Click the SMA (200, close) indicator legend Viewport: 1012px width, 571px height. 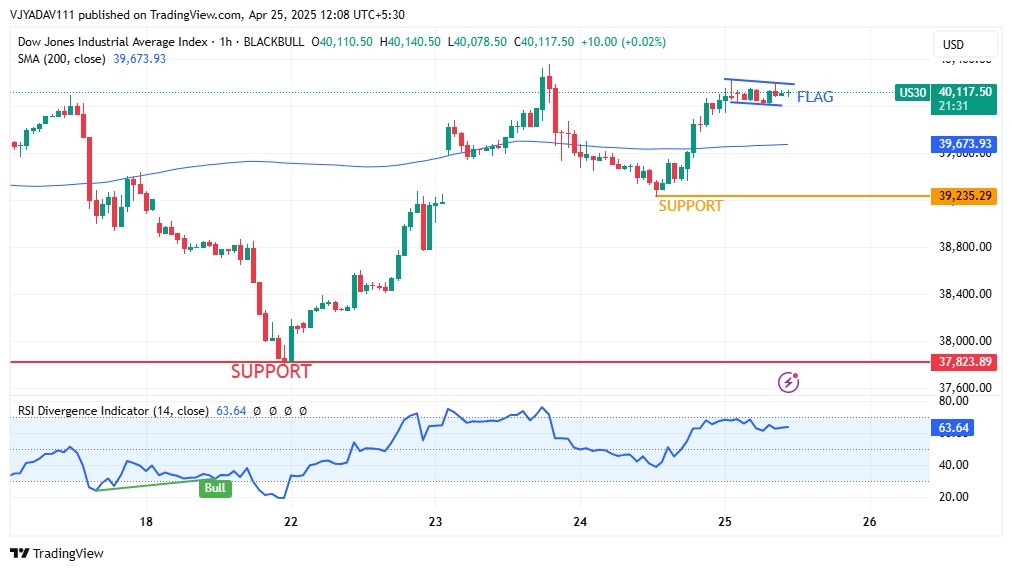point(63,59)
